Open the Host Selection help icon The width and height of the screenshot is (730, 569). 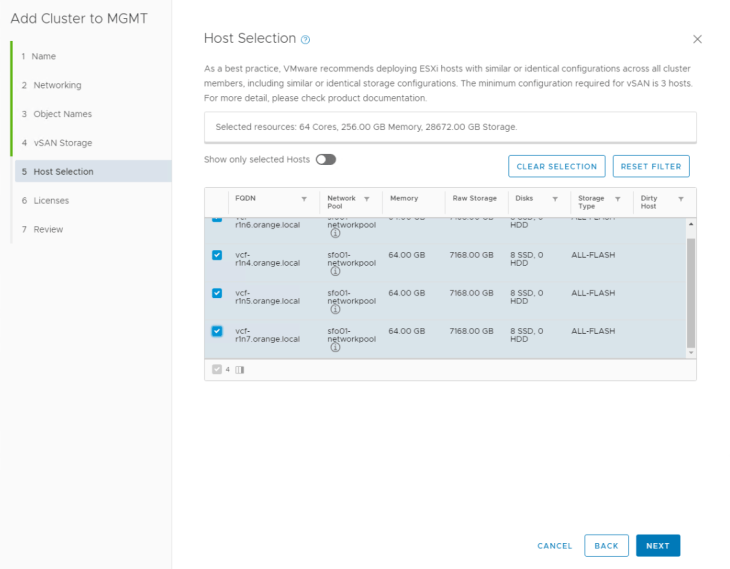click(x=305, y=40)
